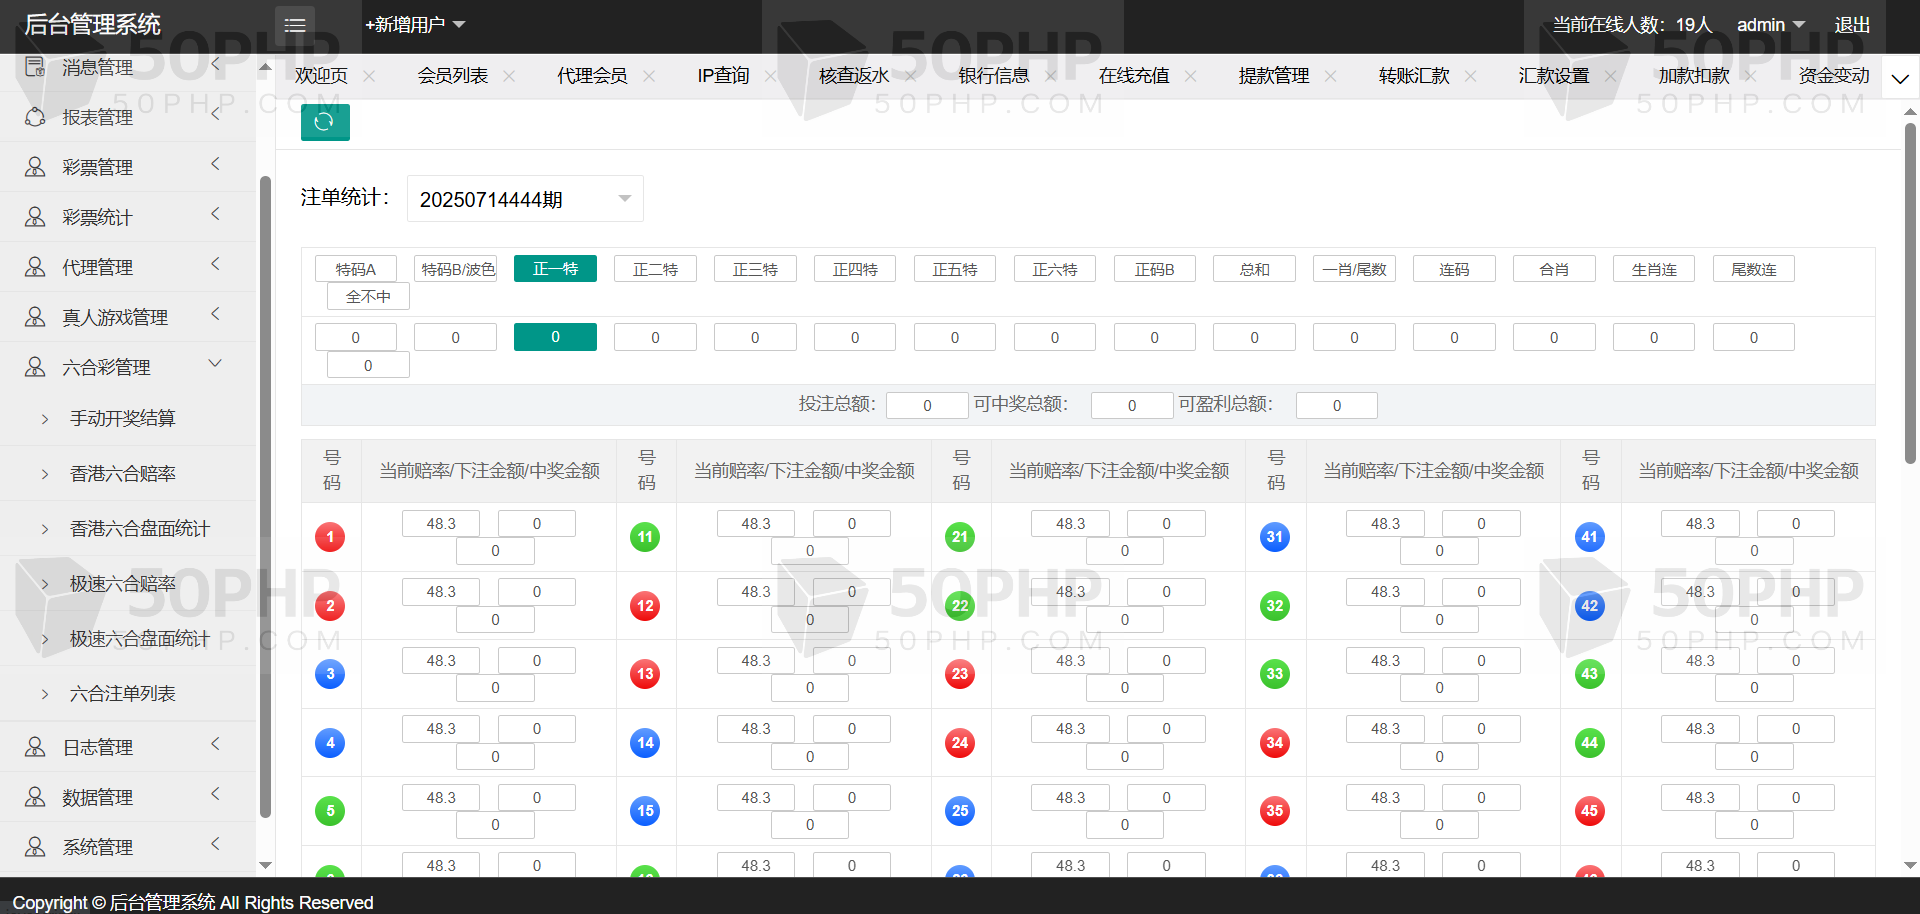Screen dimensions: 1920x914
Task: Open 香港六合赔率 in the sidebar
Action: [123, 473]
